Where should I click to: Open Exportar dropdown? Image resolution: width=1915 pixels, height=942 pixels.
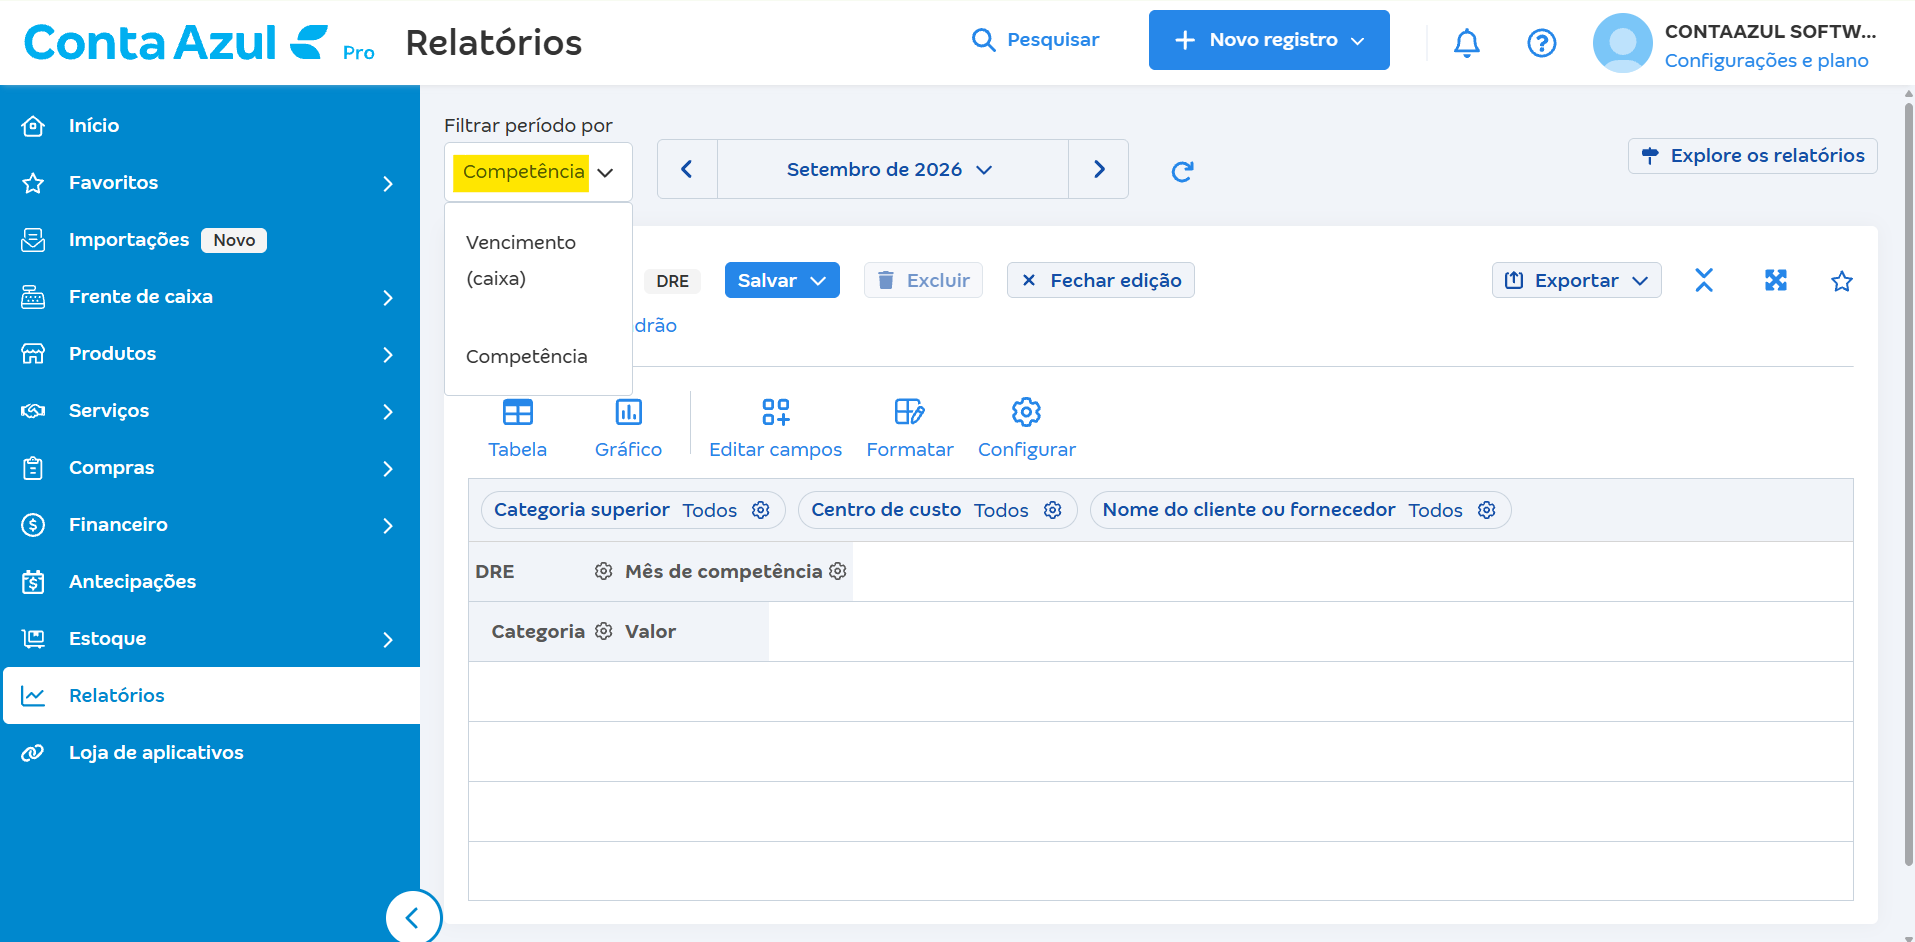(x=1576, y=280)
